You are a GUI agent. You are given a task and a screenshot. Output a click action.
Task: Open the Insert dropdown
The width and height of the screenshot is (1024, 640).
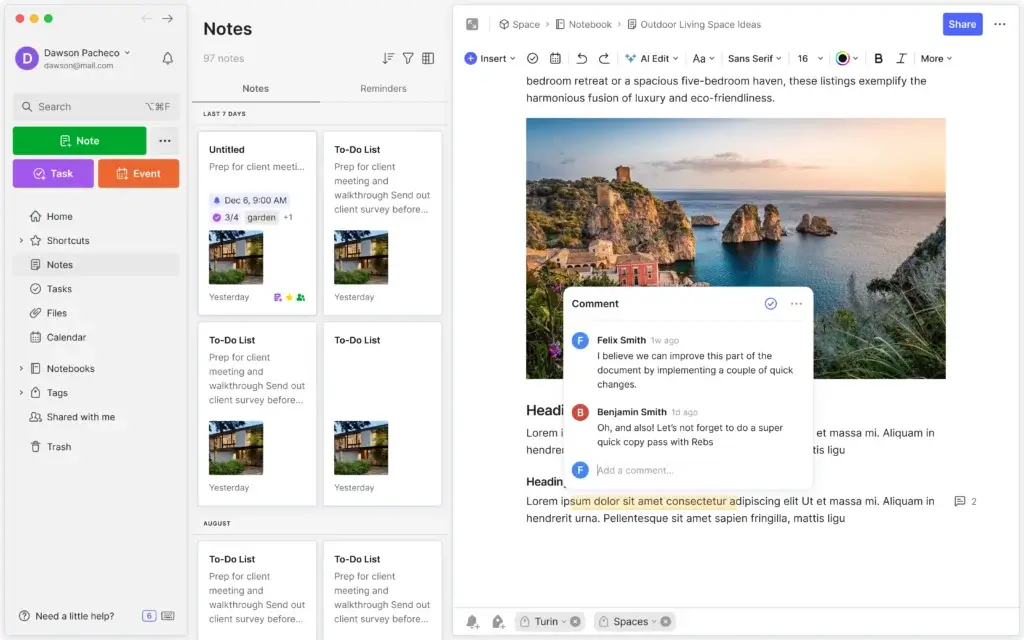pyautogui.click(x=490, y=58)
